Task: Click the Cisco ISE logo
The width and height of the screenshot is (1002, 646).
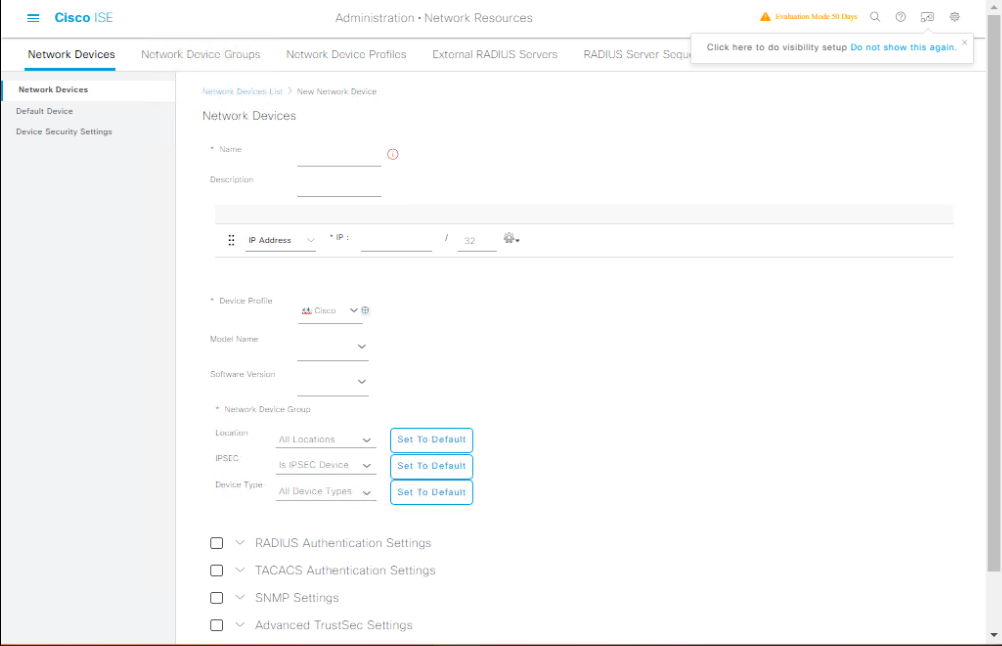Action: (84, 18)
